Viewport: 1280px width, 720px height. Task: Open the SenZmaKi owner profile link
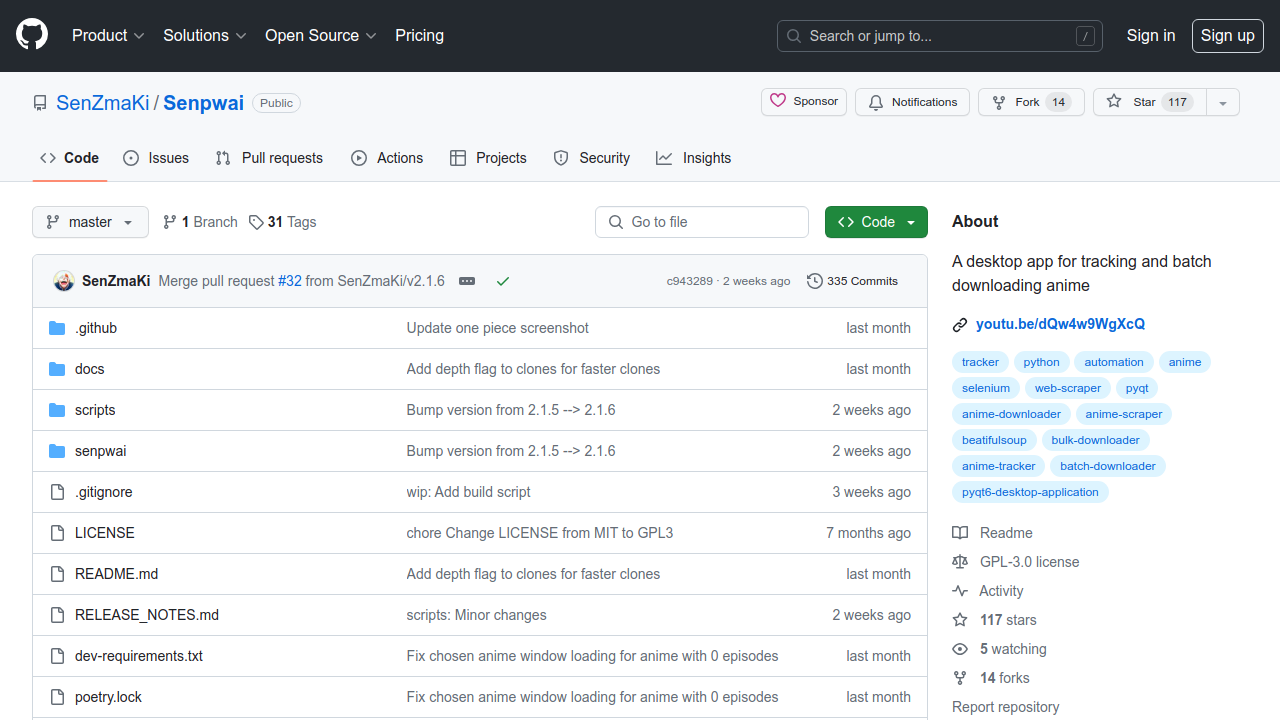coord(103,103)
